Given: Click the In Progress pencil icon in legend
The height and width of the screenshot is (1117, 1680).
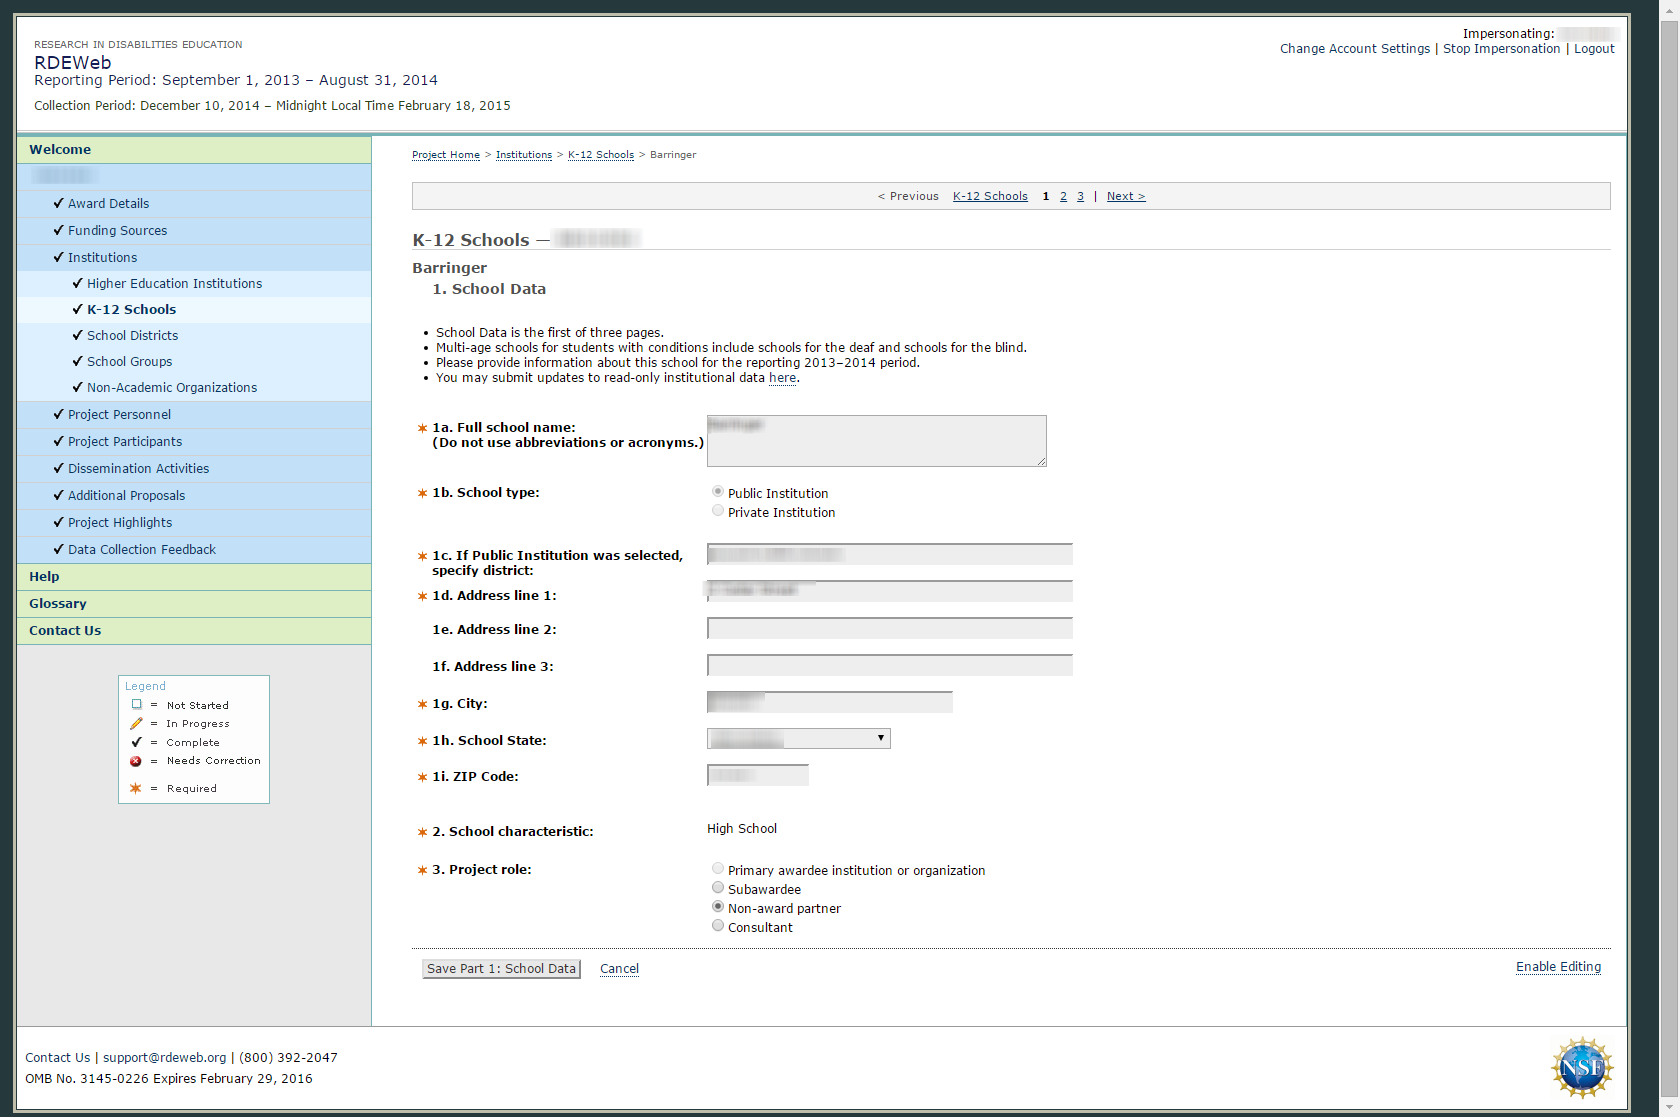Looking at the screenshot, I should 136,723.
